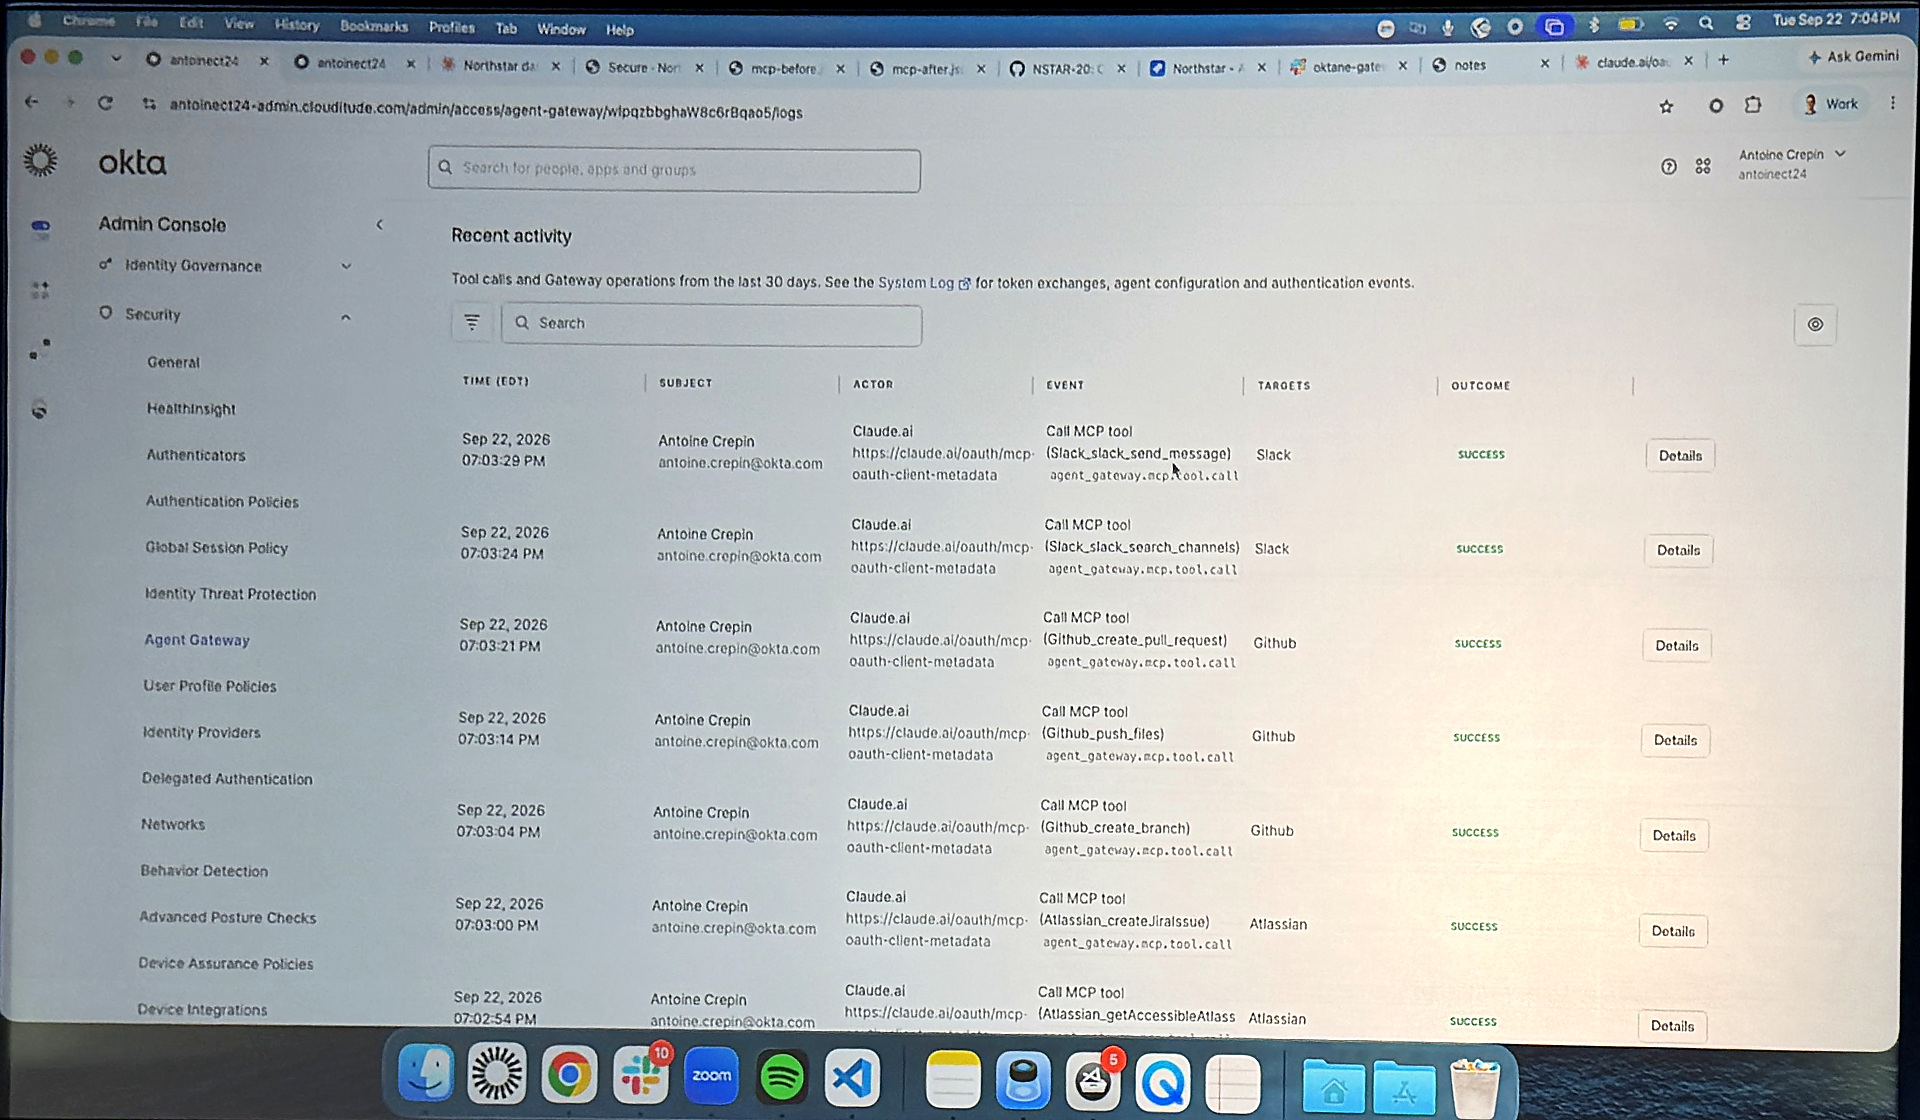
Task: Bookmark this page with the star icon
Action: pyautogui.click(x=1666, y=106)
